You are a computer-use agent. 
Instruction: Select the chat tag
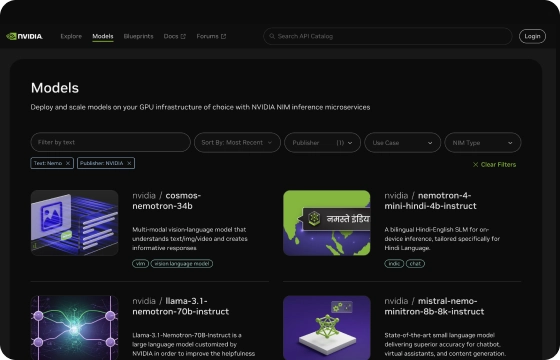415,264
